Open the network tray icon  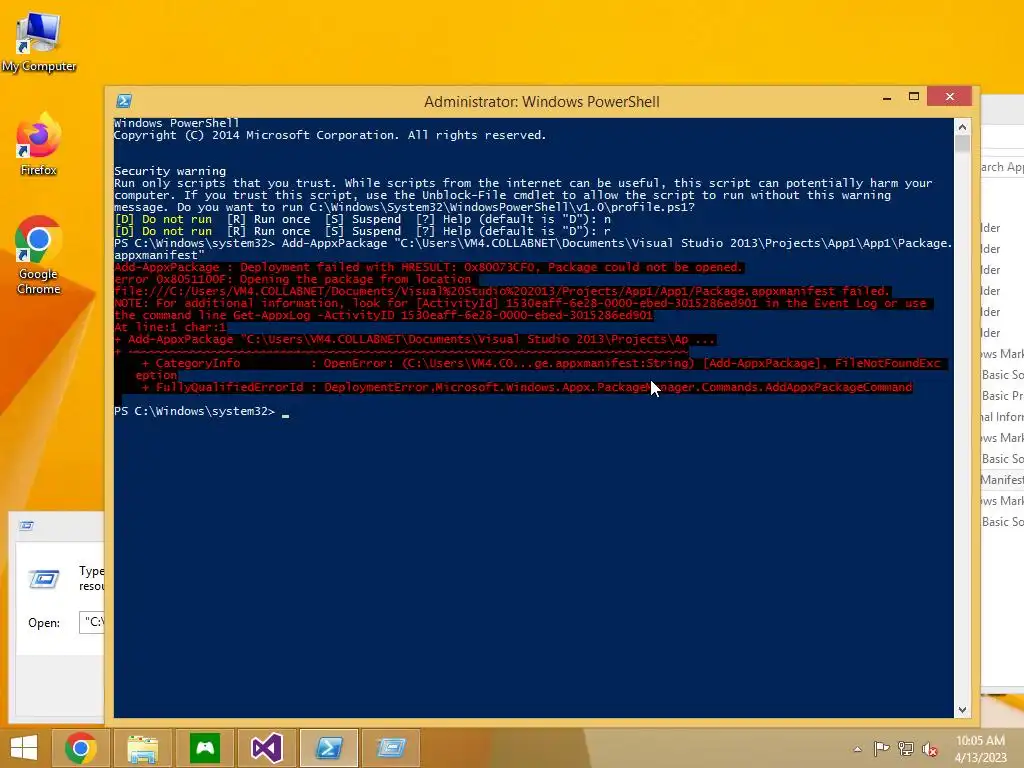click(906, 748)
